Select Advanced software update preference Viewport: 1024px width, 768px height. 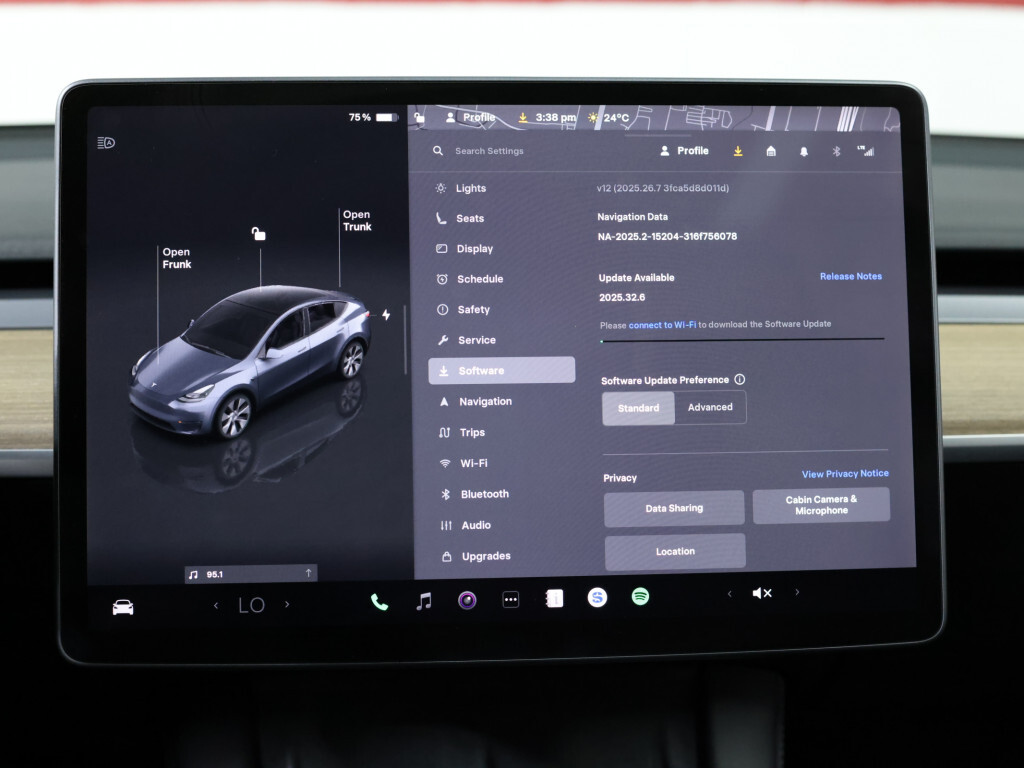pos(710,407)
